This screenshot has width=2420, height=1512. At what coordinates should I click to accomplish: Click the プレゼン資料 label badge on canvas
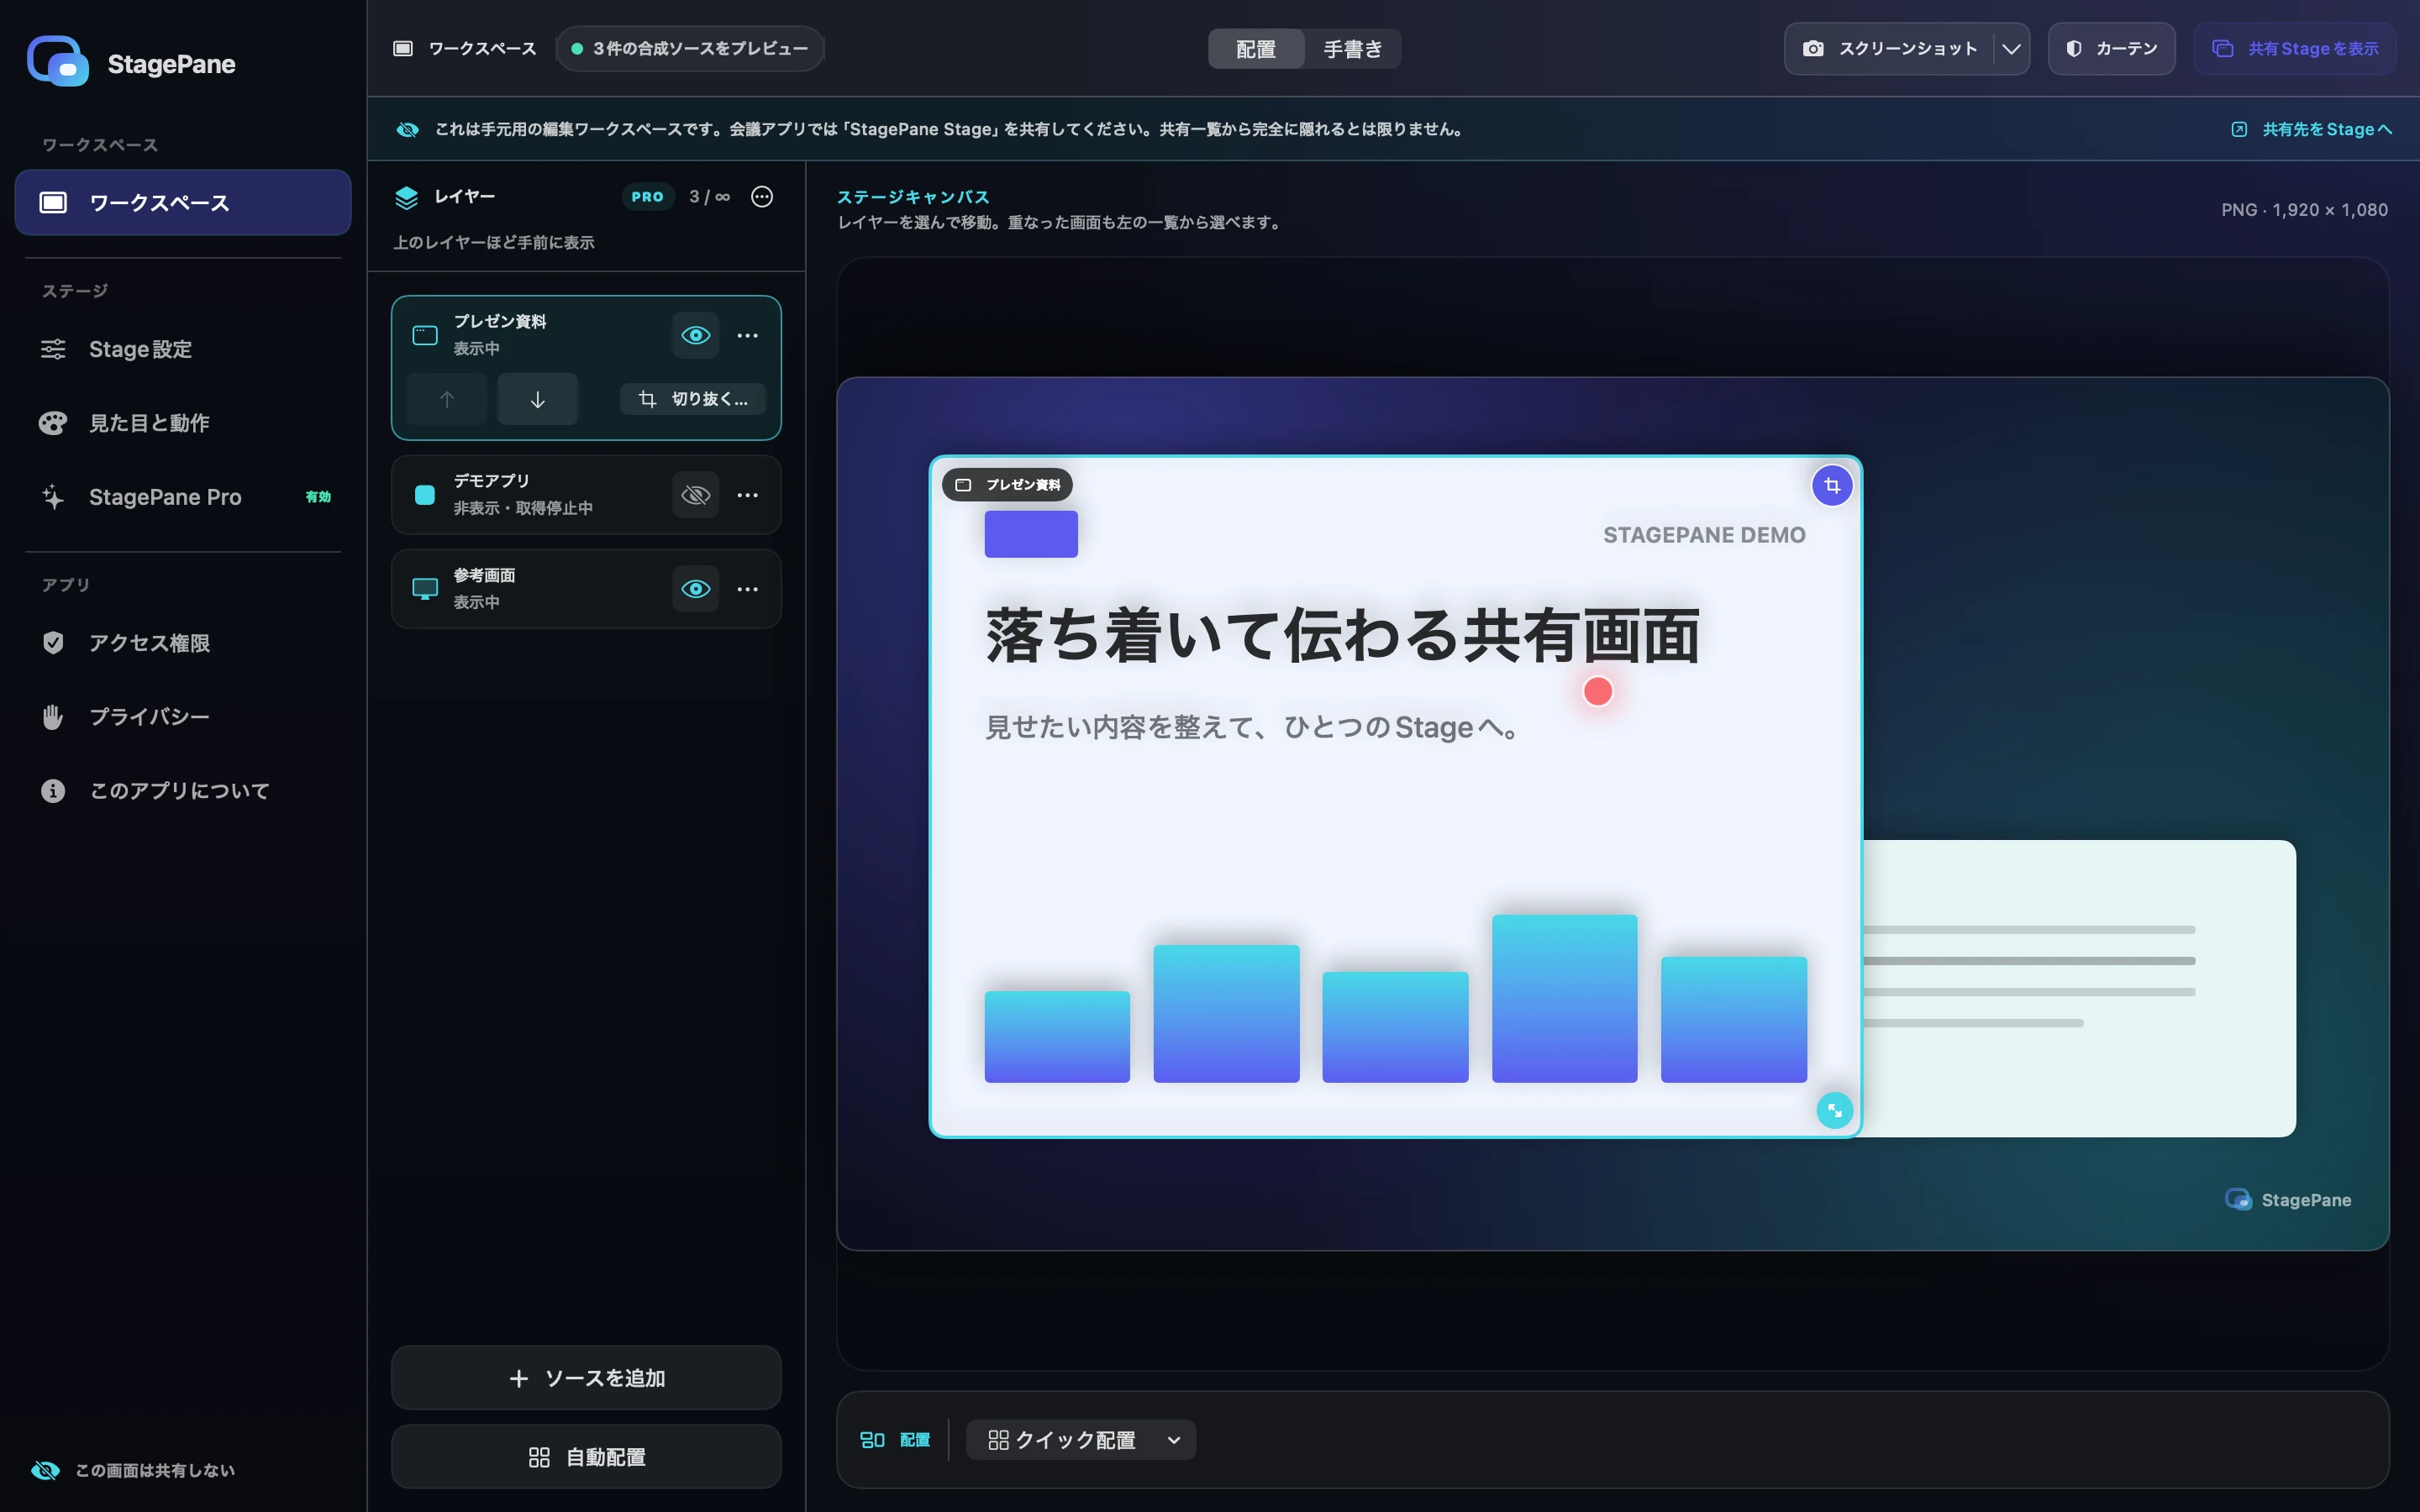[x=1007, y=485]
